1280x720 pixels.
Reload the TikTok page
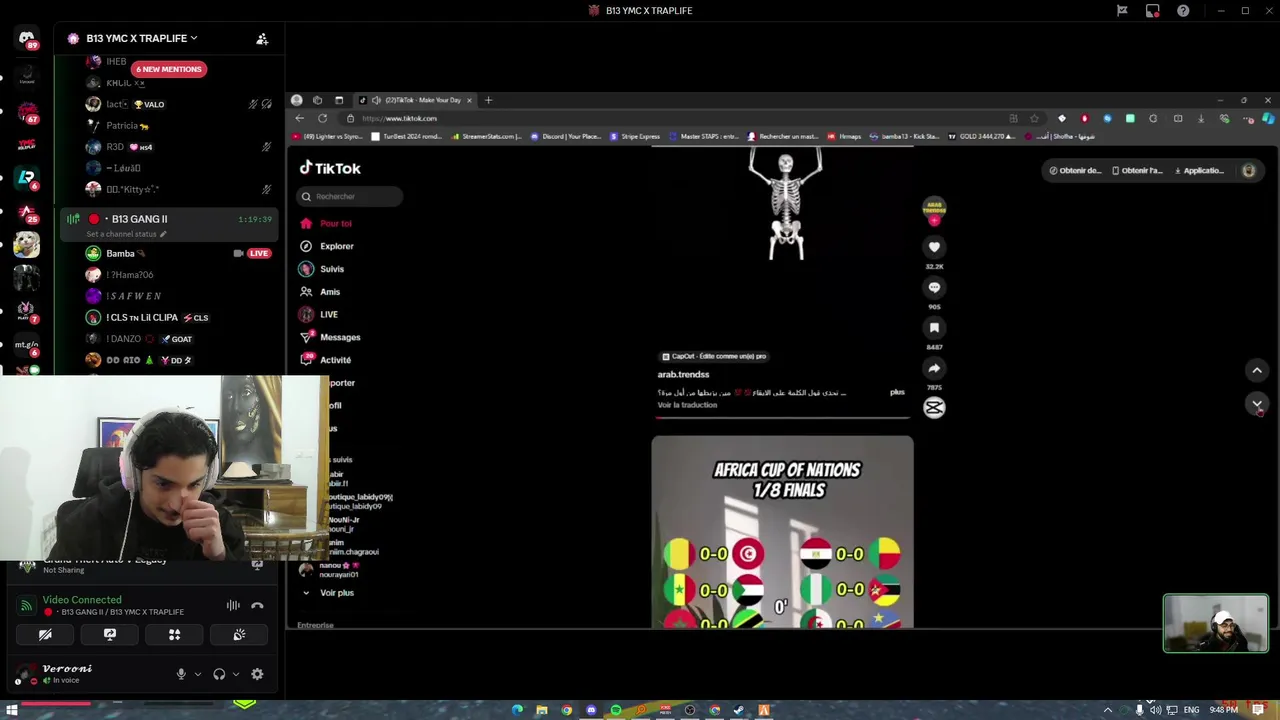322,118
